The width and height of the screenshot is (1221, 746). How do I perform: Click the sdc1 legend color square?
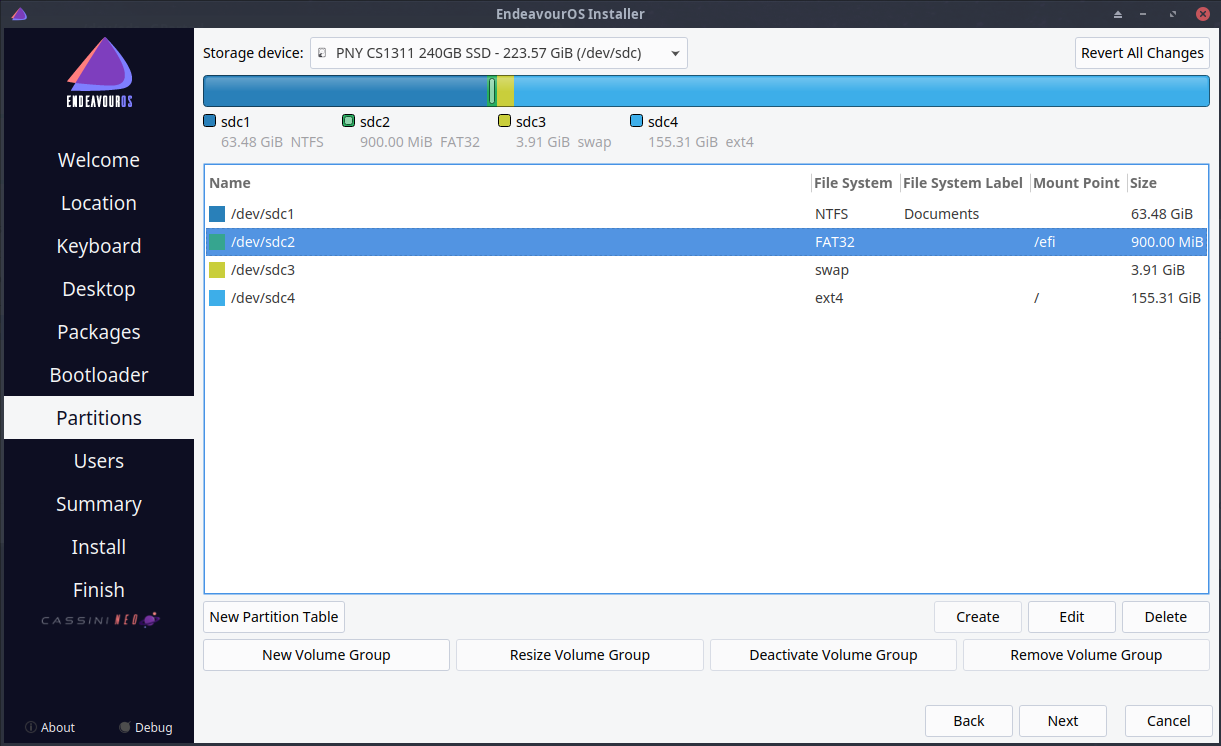tap(209, 121)
